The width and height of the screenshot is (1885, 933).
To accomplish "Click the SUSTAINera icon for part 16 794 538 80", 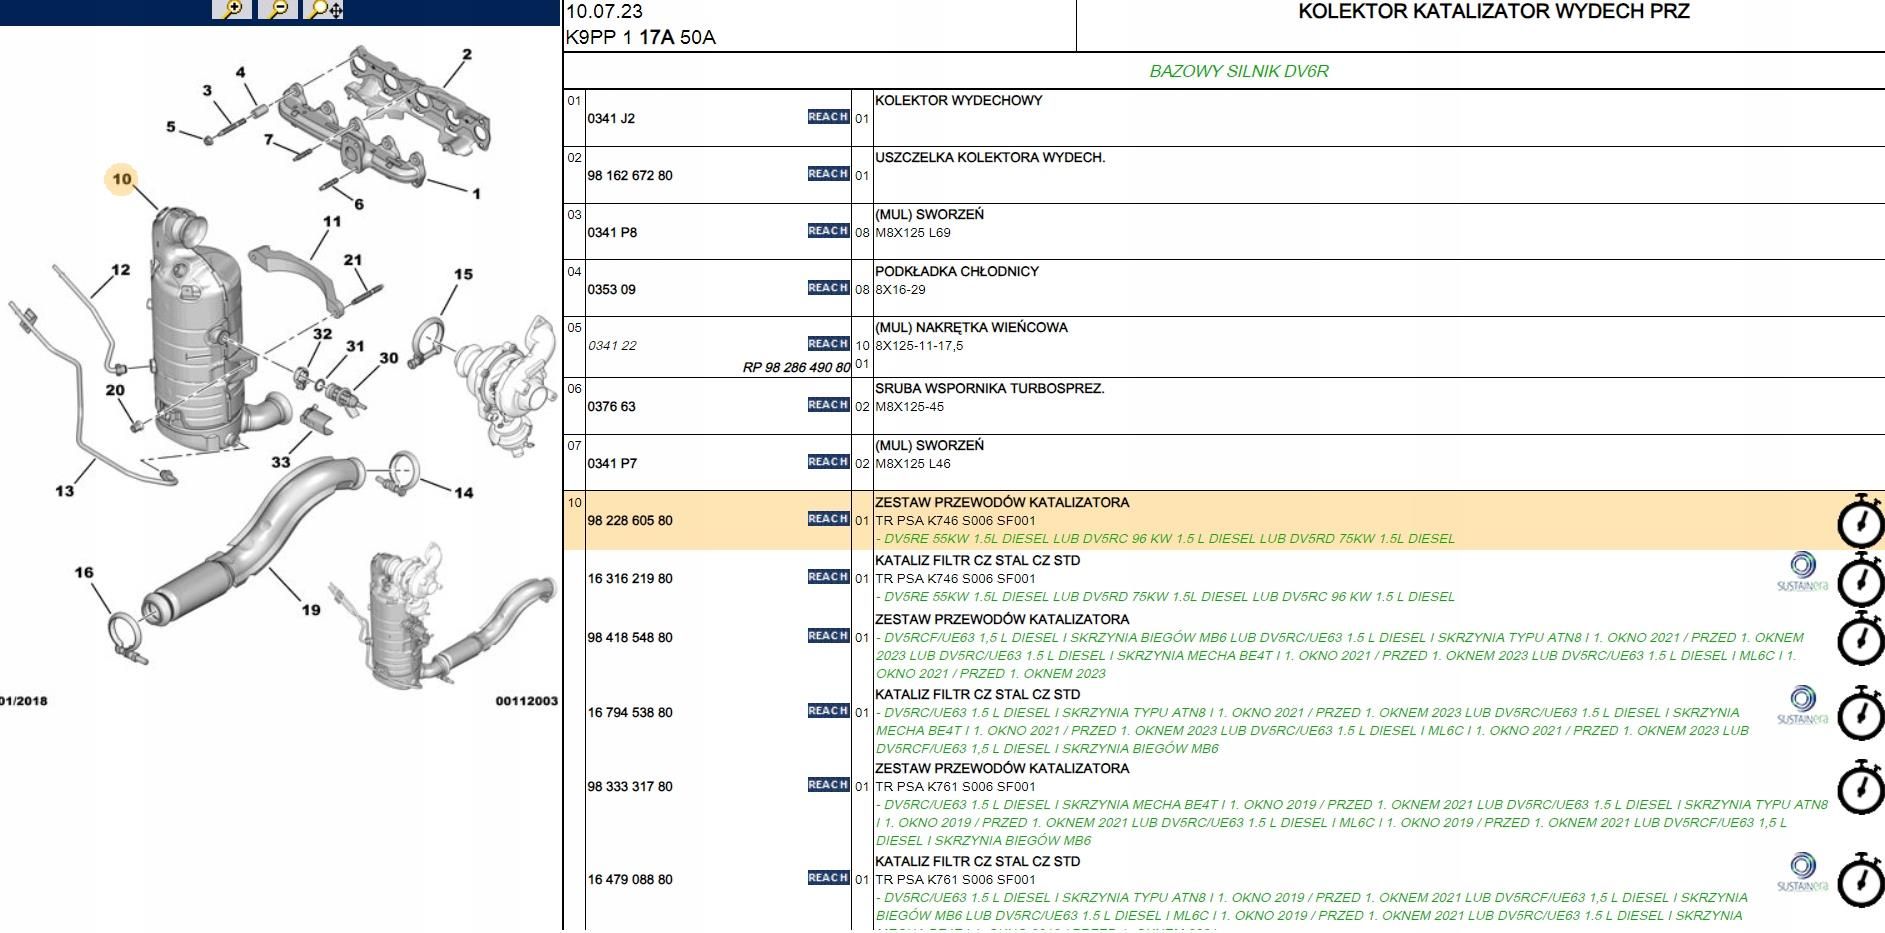I will tap(1802, 705).
